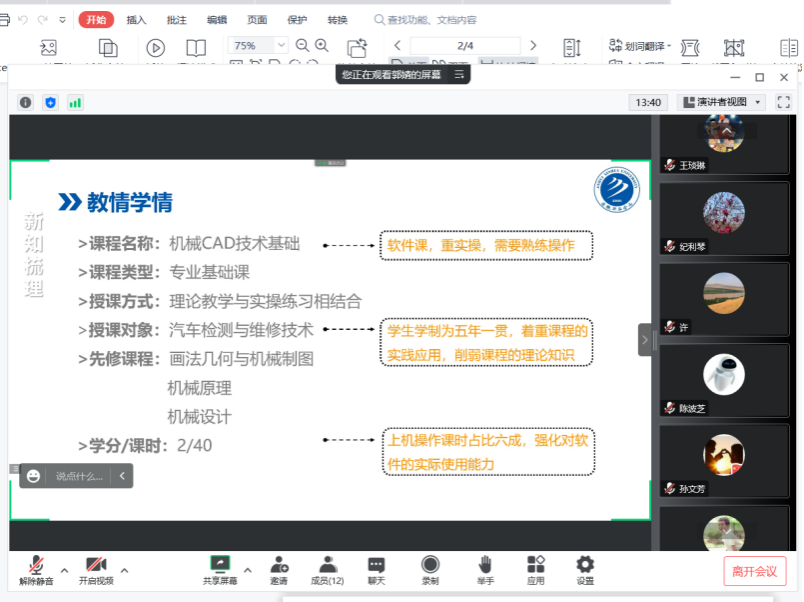
Task: Switch to the 页面 ribbon tab
Action: click(x=257, y=20)
